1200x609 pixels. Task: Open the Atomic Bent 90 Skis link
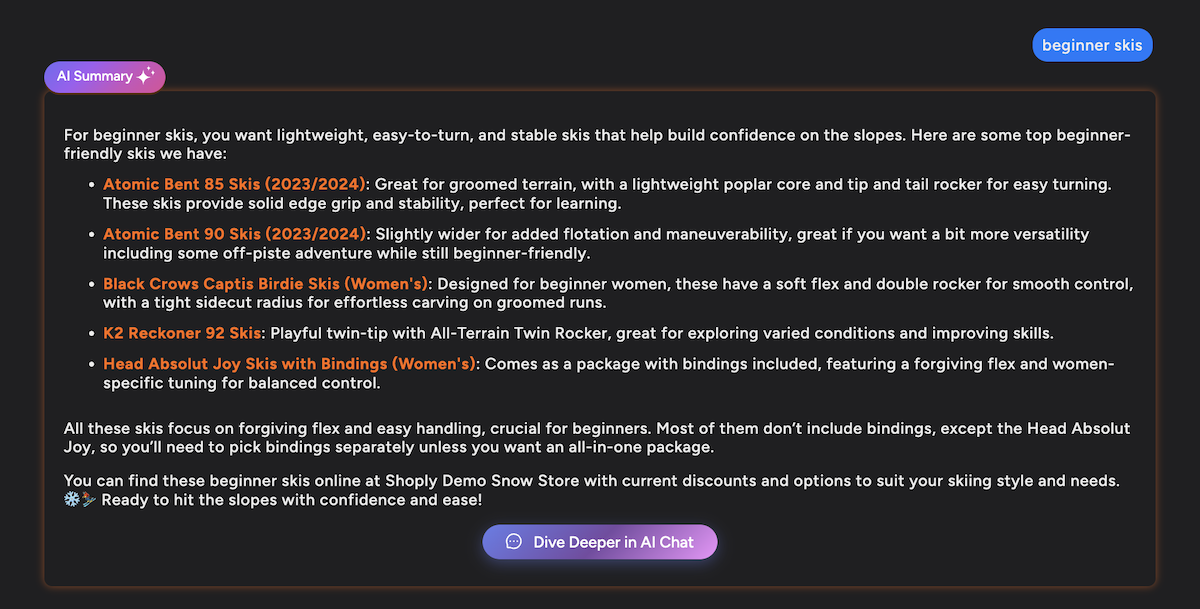coord(235,234)
